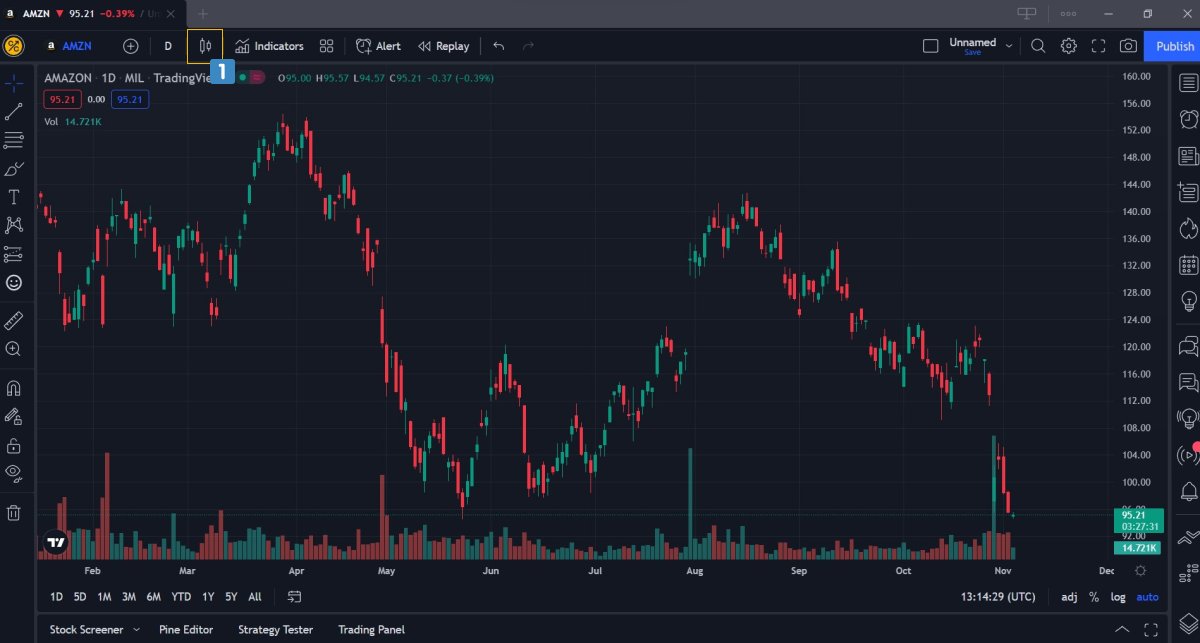This screenshot has width=1200, height=643.
Task: Set 3M date range
Action: (129, 597)
